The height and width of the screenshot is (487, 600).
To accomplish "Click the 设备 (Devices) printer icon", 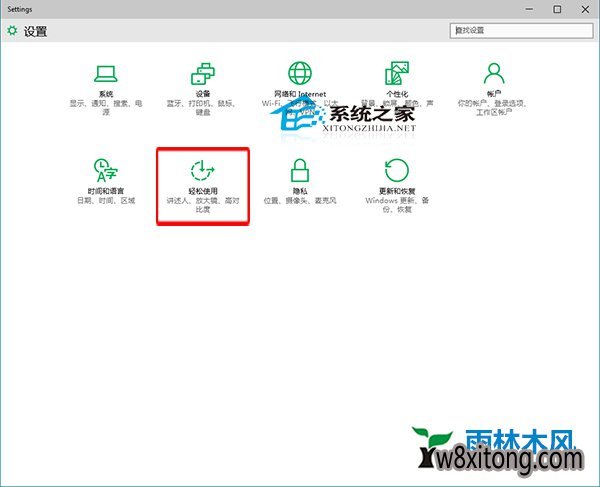I will point(202,74).
